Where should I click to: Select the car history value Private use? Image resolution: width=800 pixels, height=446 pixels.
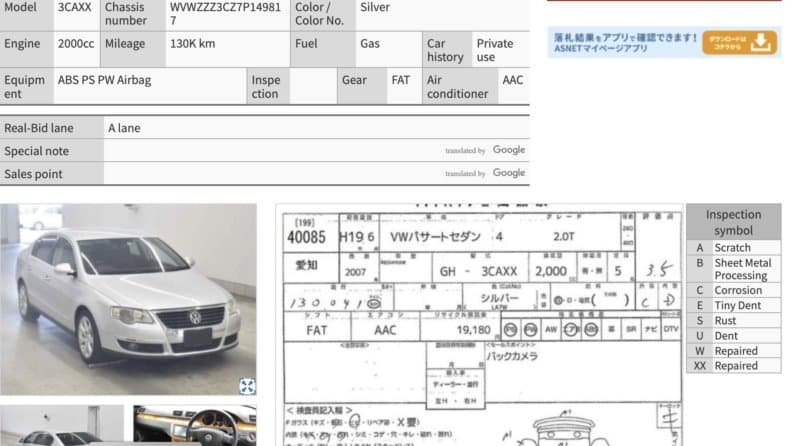point(495,50)
